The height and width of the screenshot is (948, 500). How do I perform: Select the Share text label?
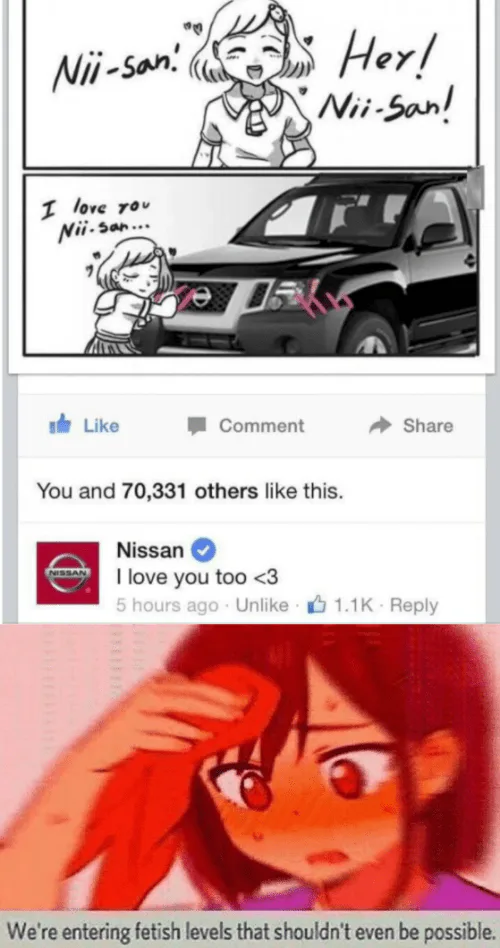[x=428, y=426]
